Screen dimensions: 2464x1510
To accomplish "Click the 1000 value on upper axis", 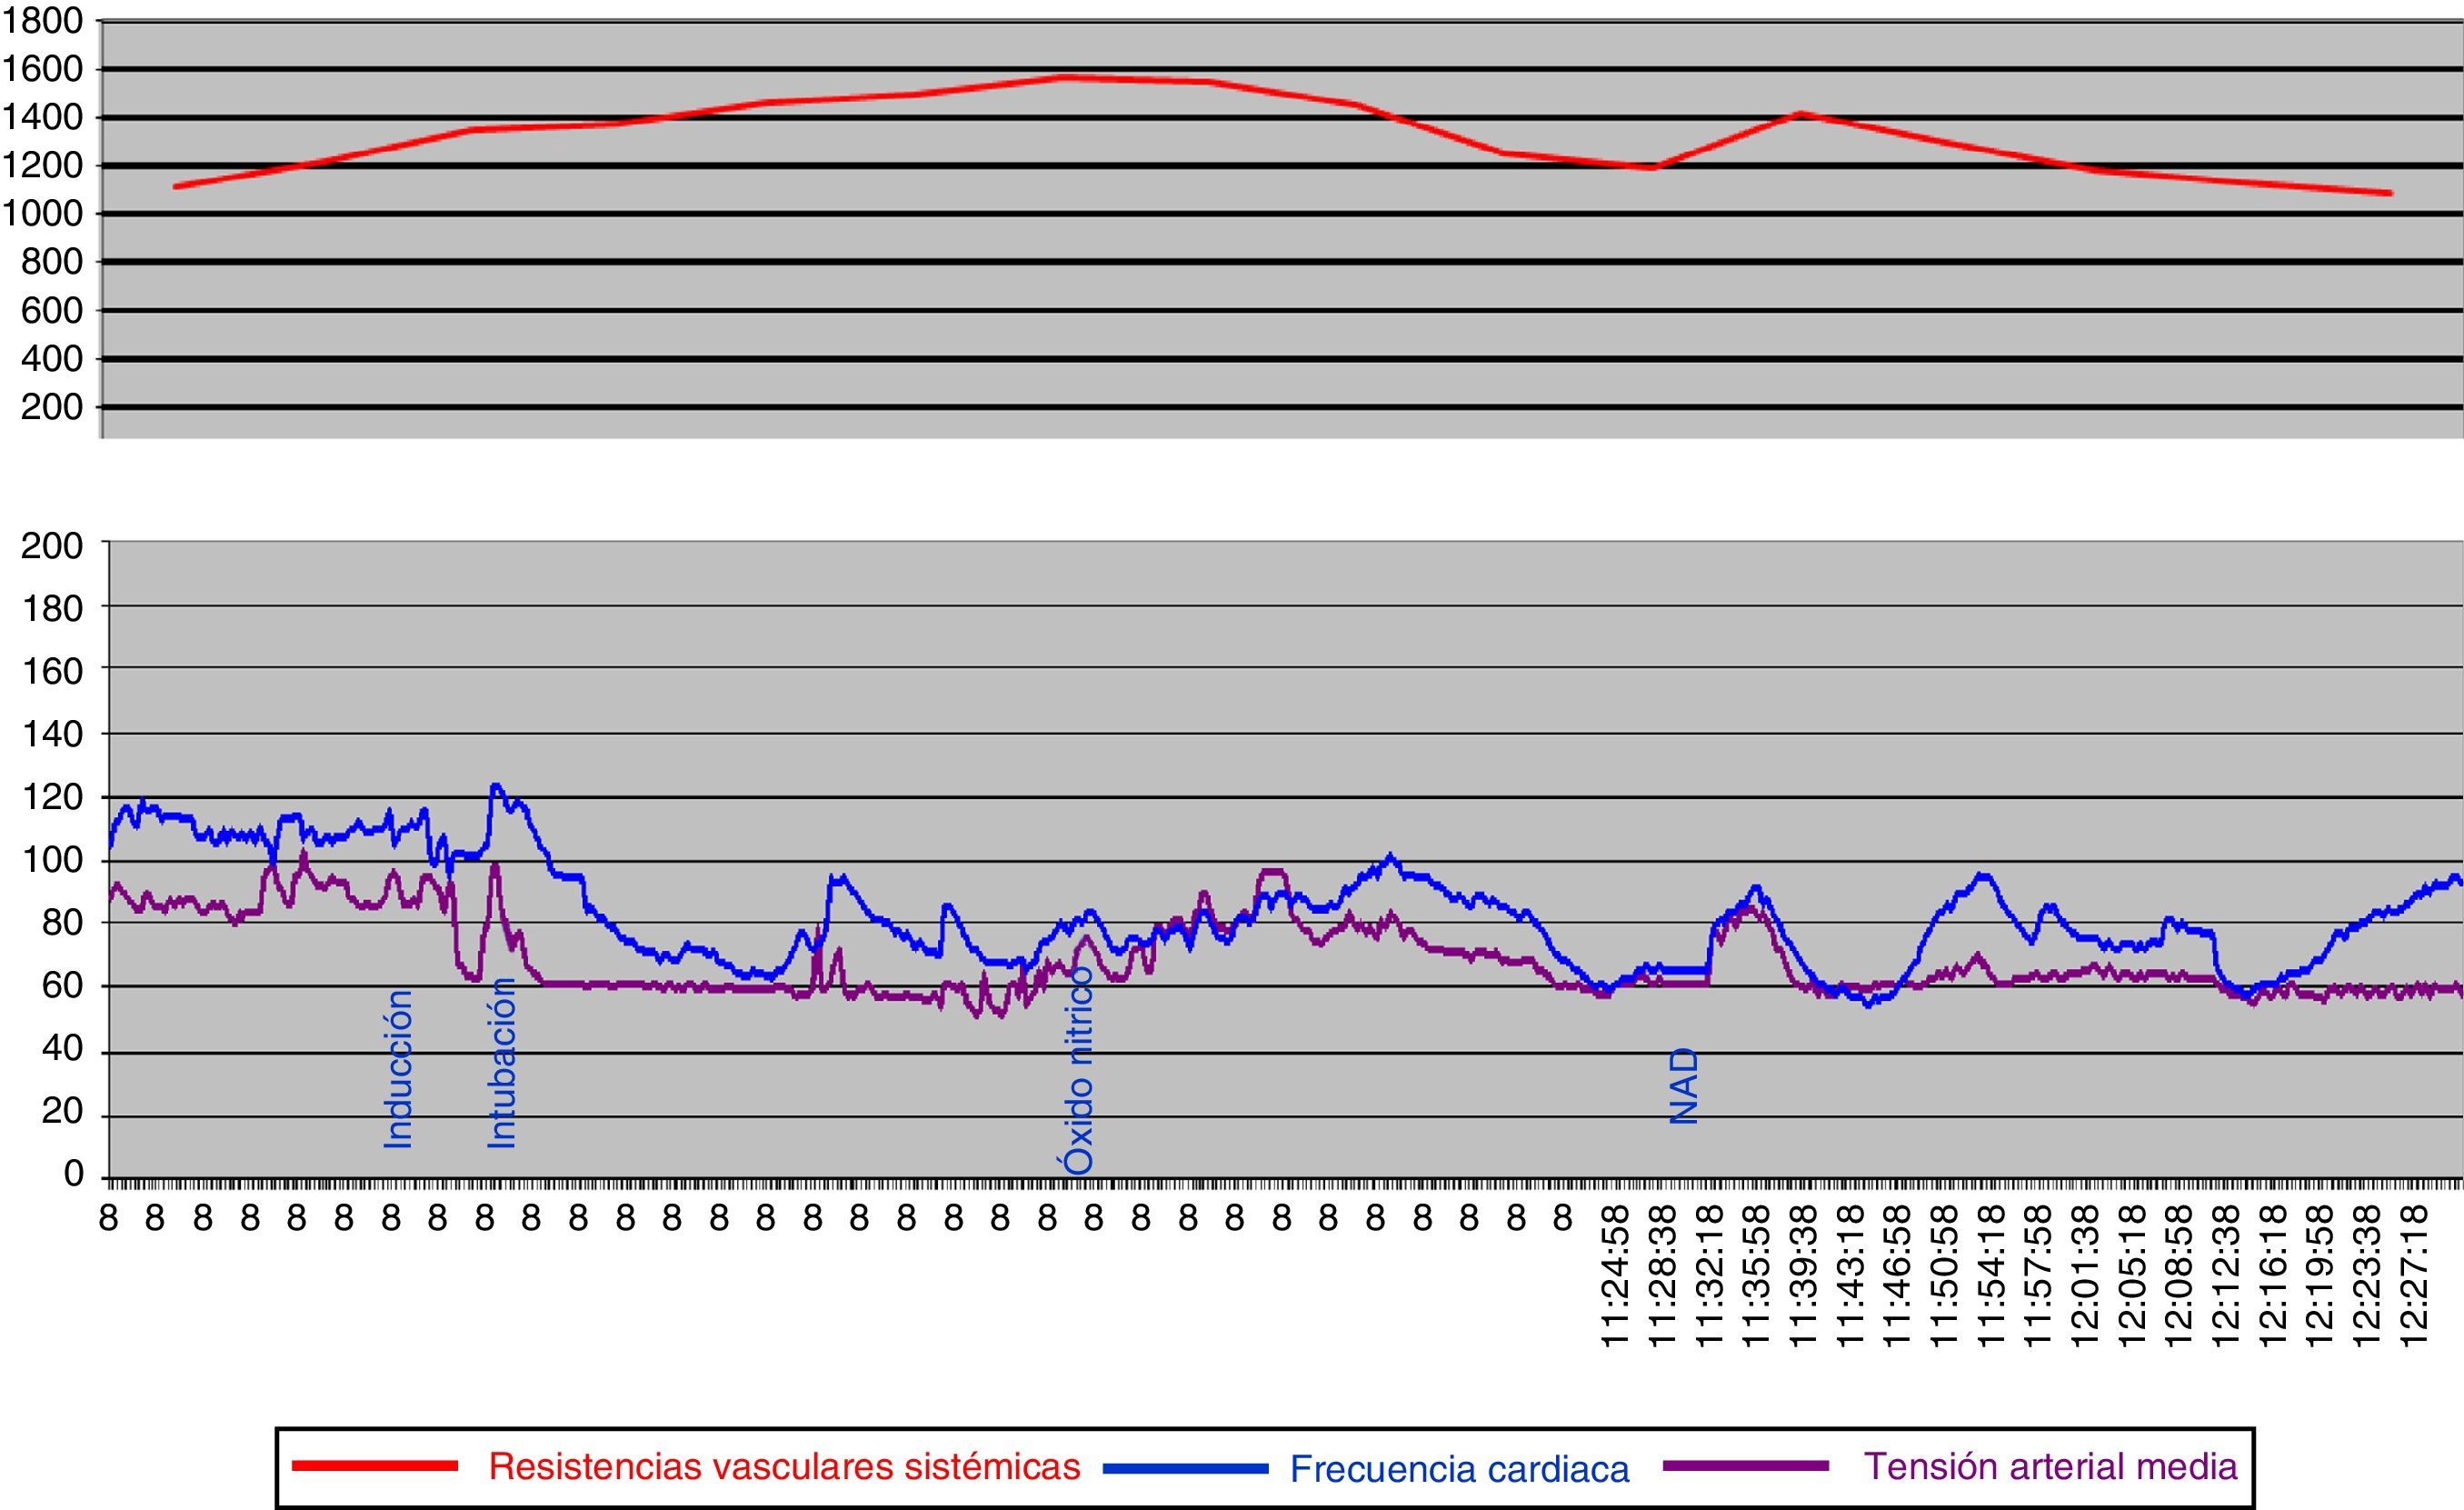I will (42, 214).
